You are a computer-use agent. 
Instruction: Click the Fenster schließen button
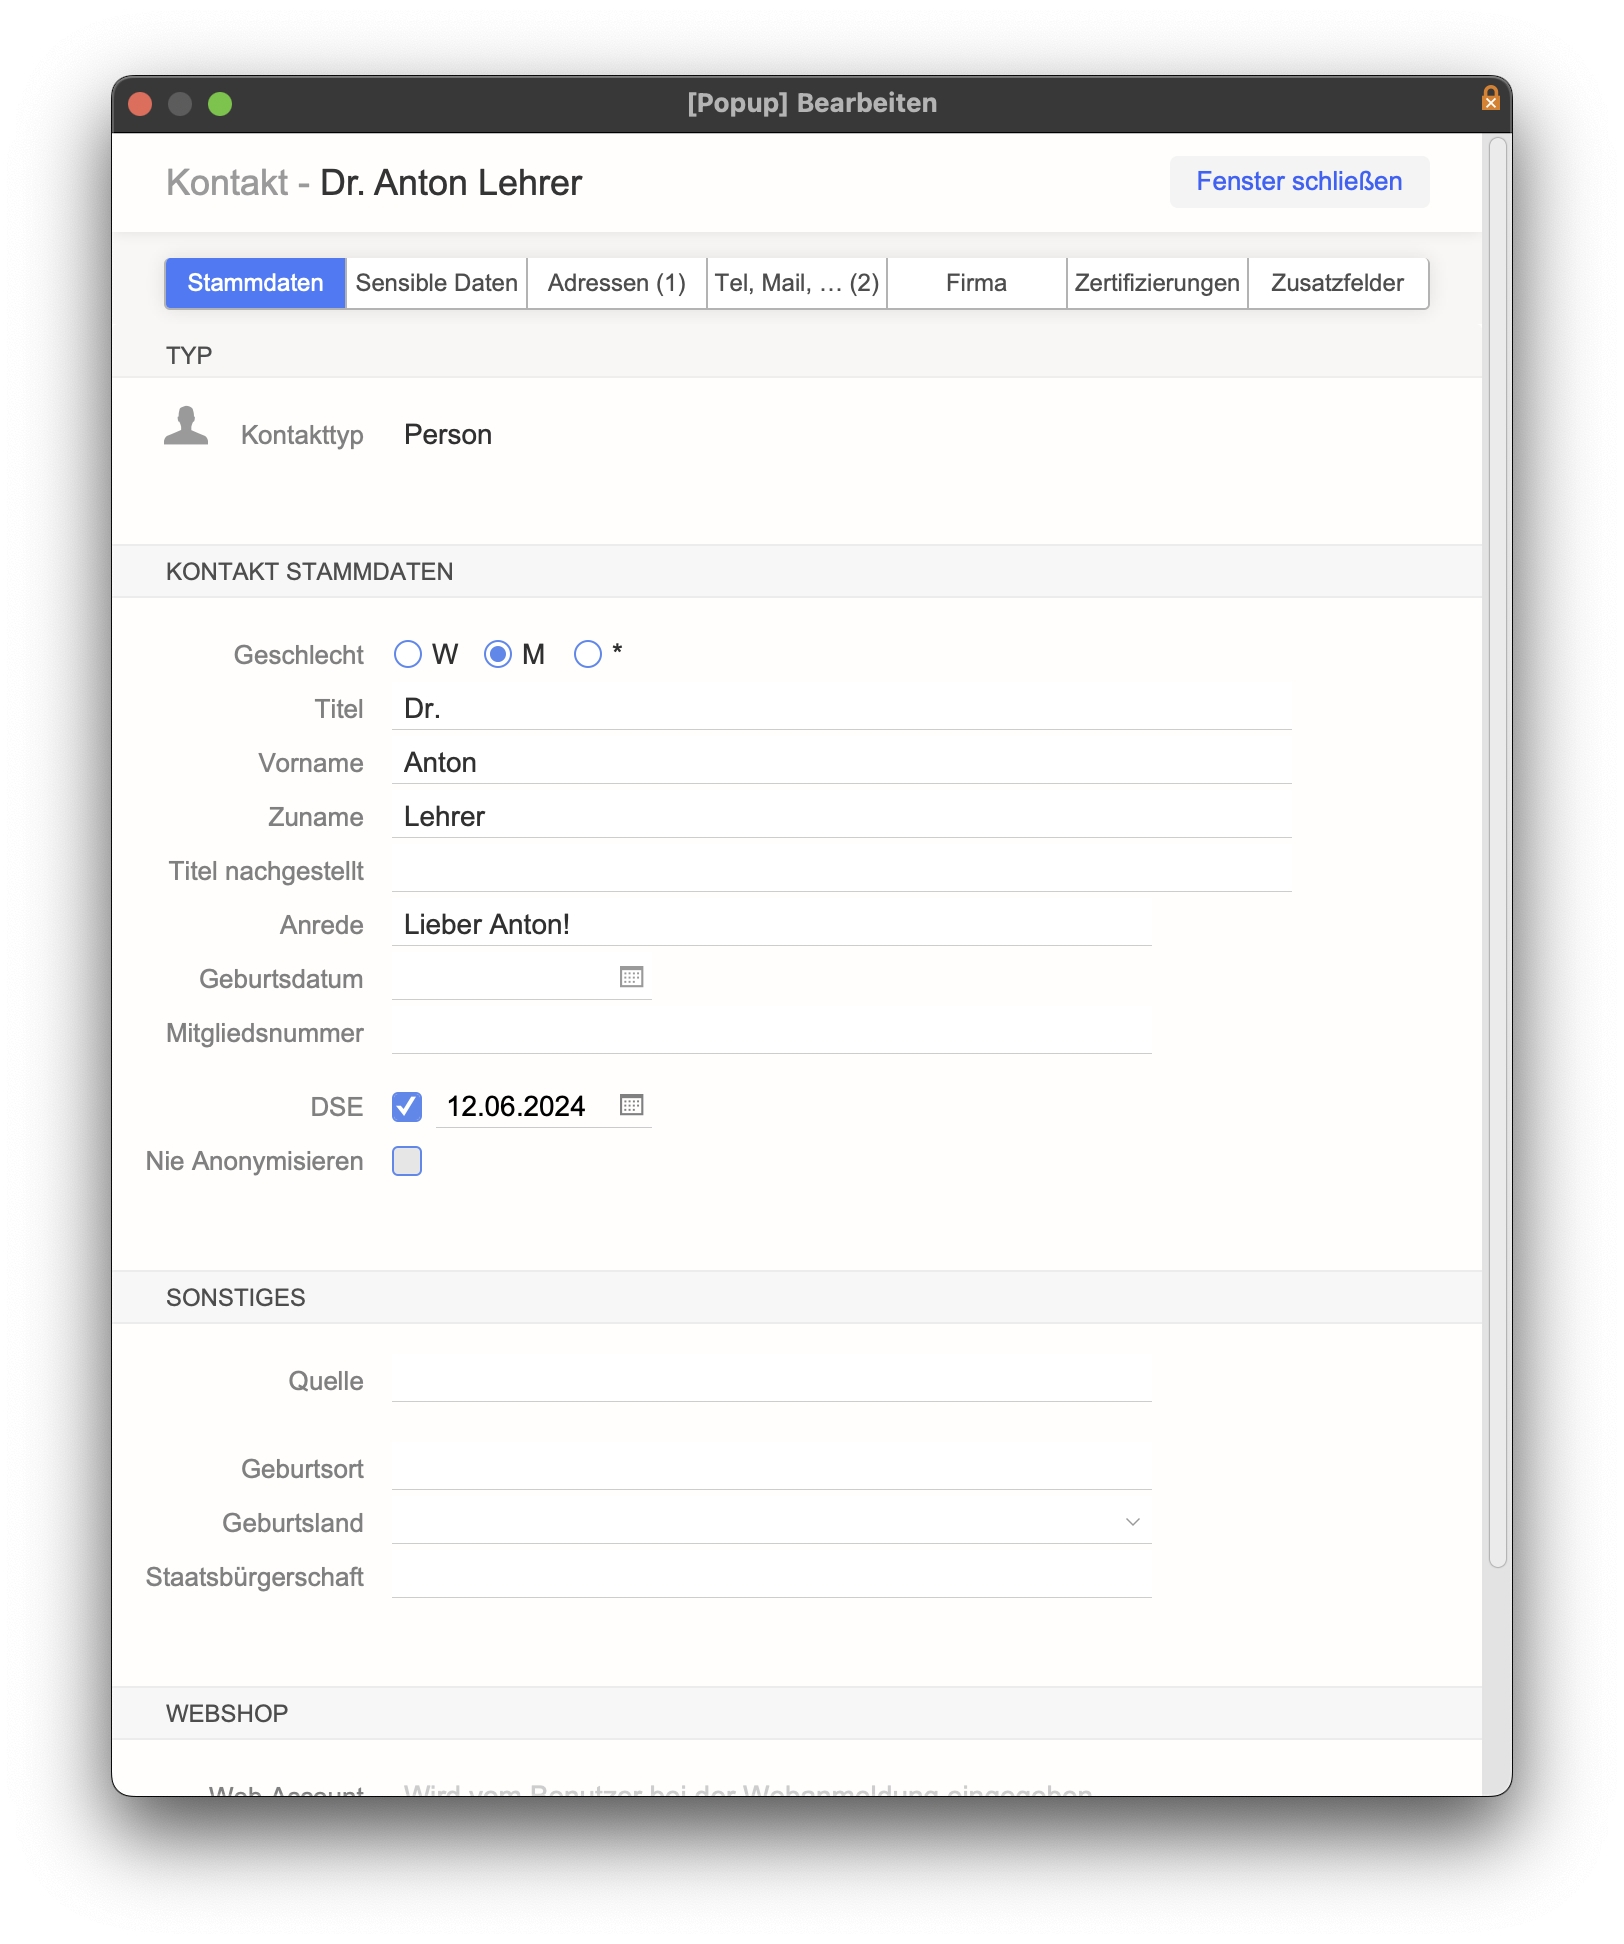(x=1299, y=182)
